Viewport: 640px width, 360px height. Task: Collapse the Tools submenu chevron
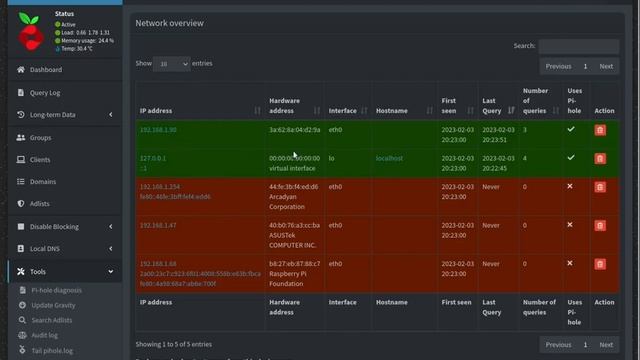111,271
